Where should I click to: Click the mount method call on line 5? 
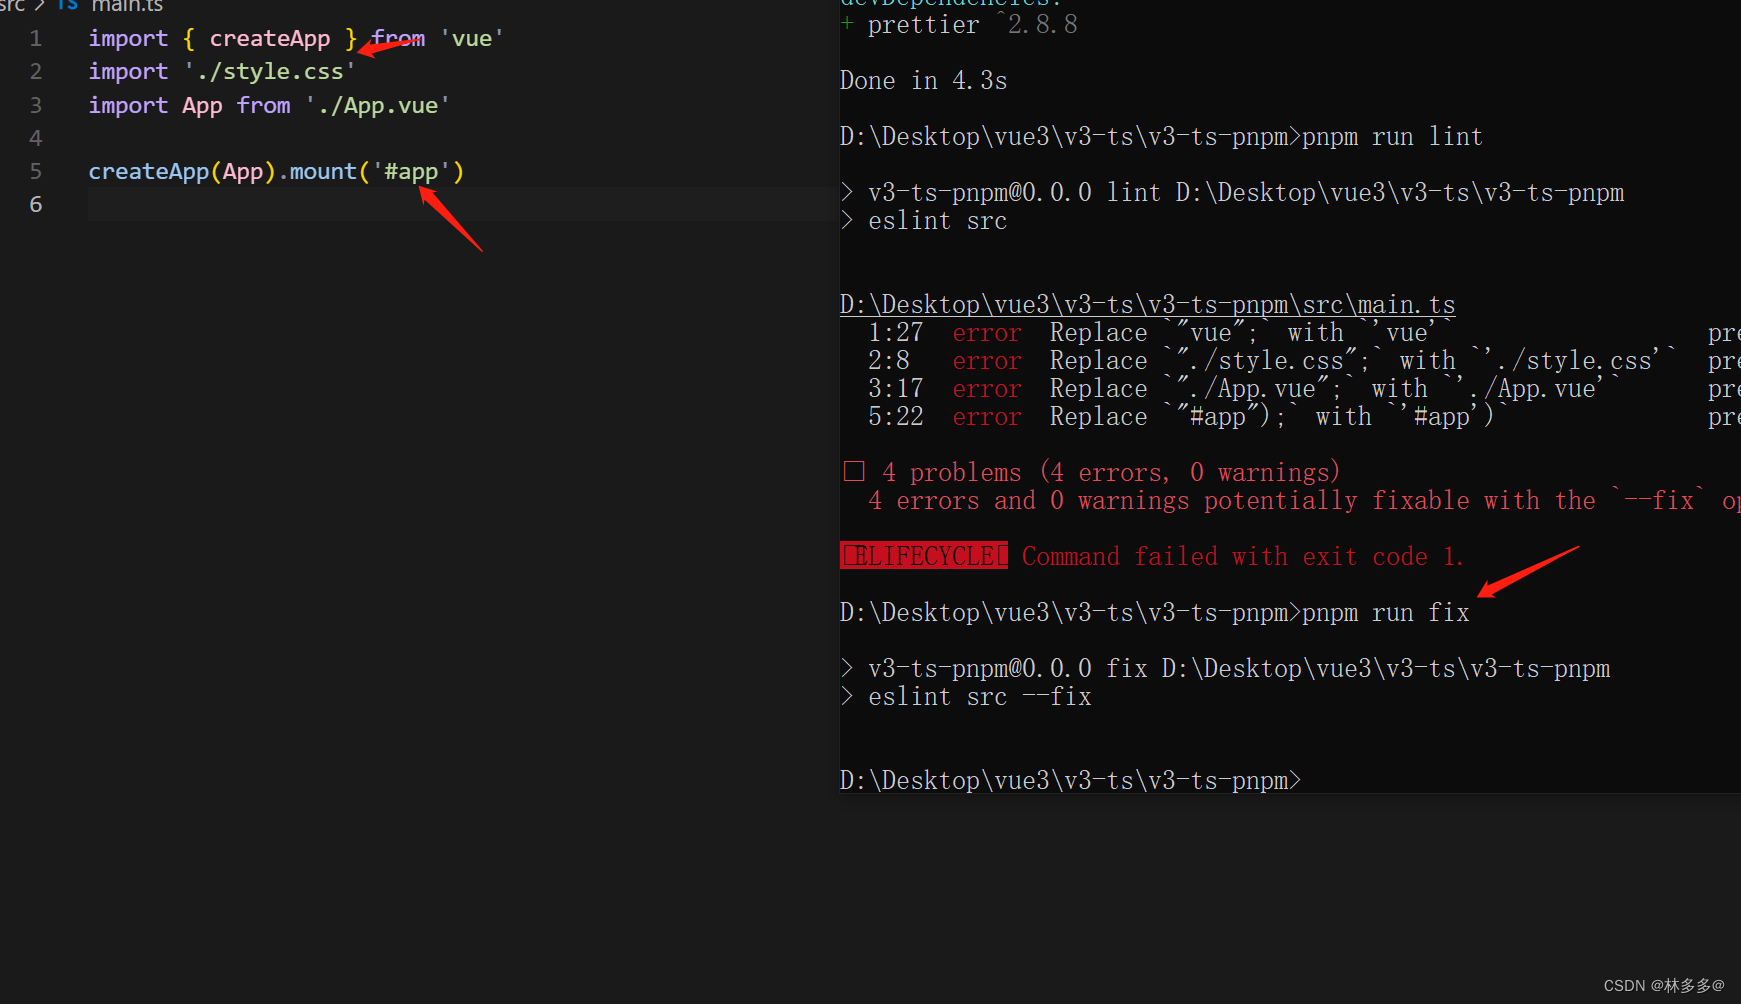[323, 171]
